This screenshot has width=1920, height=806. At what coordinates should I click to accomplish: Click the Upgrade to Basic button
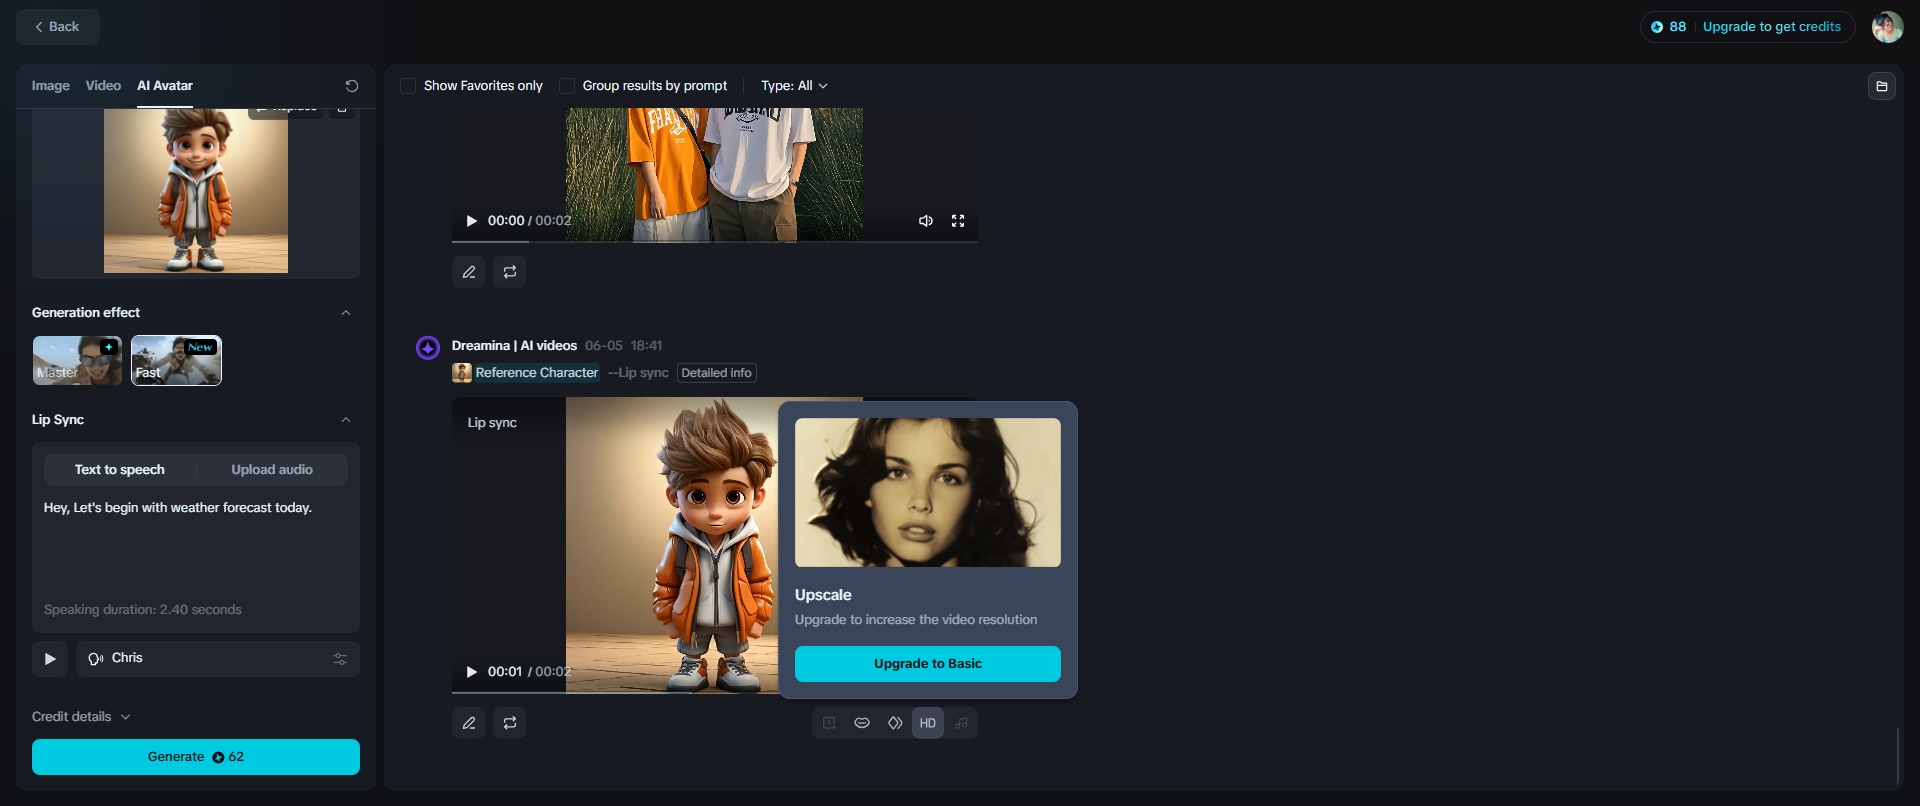click(x=928, y=664)
